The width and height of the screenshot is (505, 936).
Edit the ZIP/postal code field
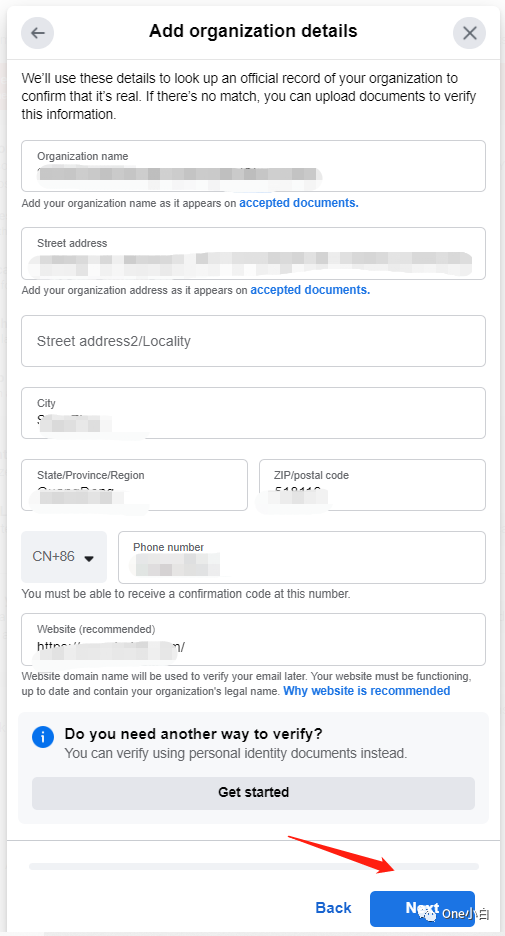[372, 485]
